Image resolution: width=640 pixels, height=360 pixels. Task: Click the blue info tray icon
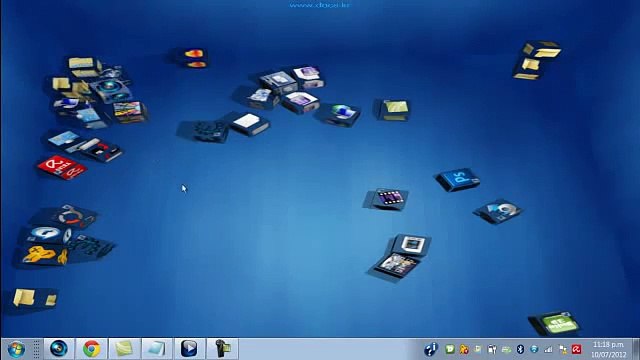click(431, 349)
